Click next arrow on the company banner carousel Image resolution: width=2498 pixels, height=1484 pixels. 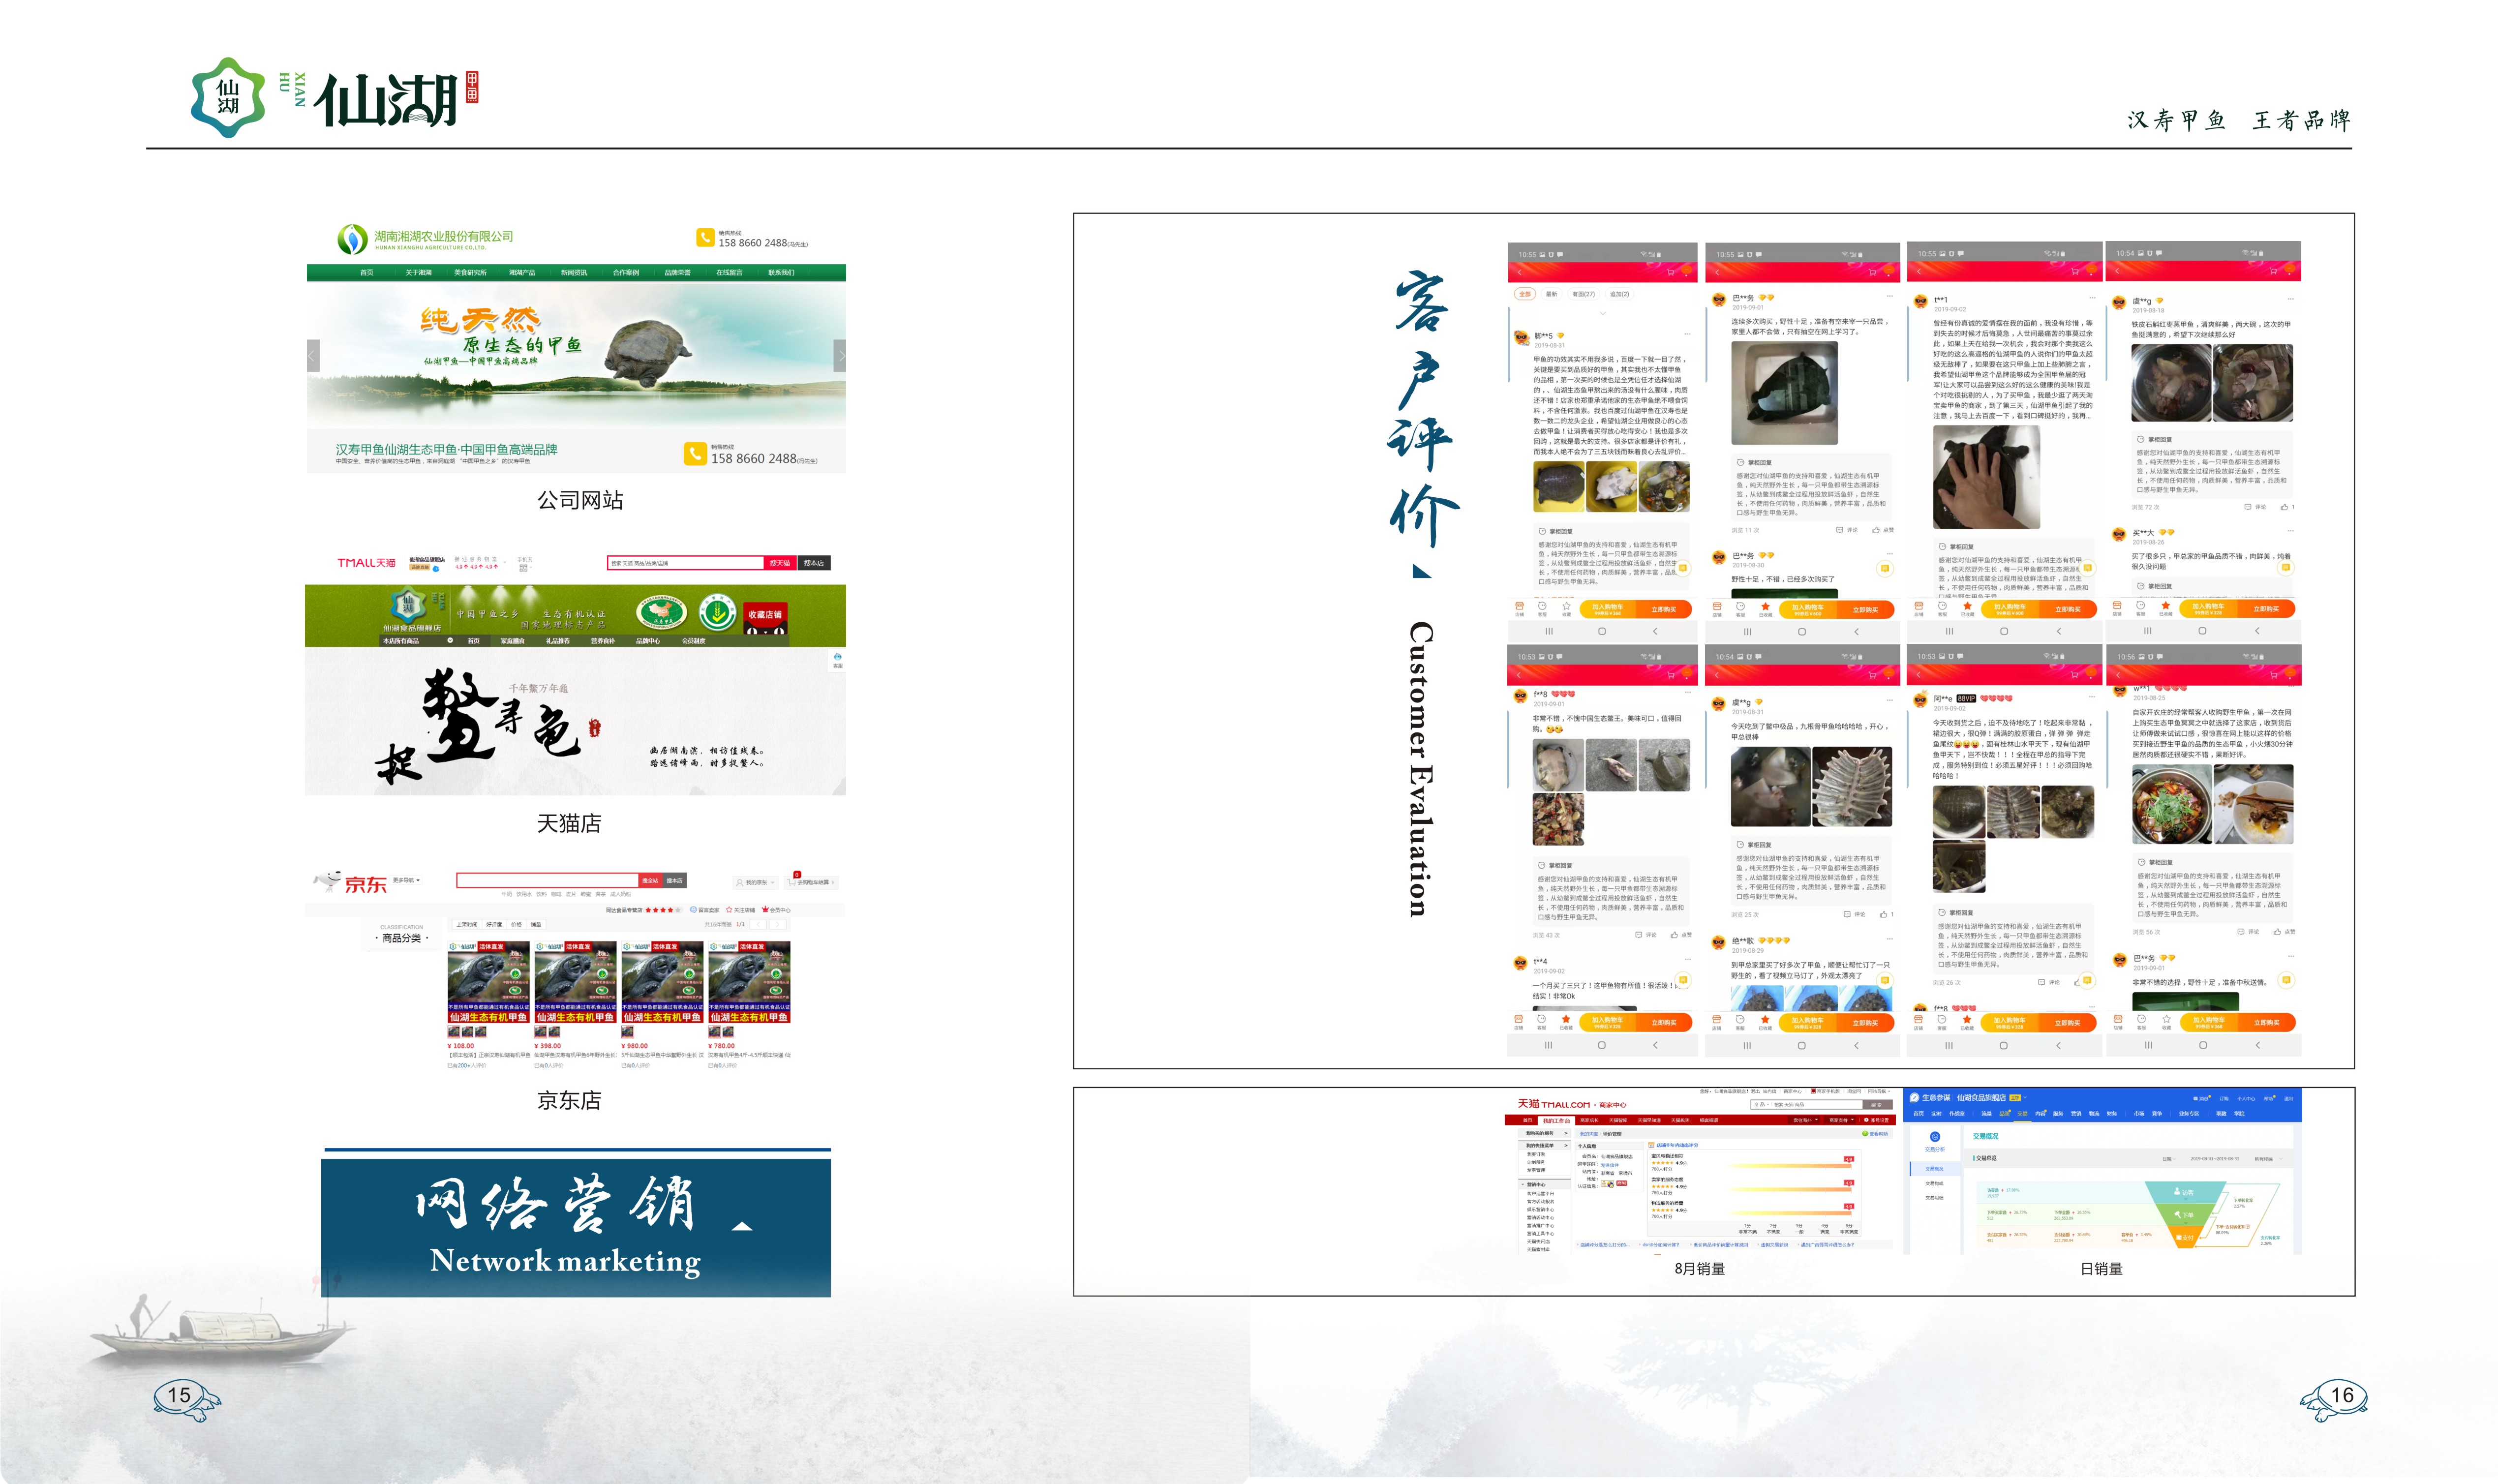840,355
